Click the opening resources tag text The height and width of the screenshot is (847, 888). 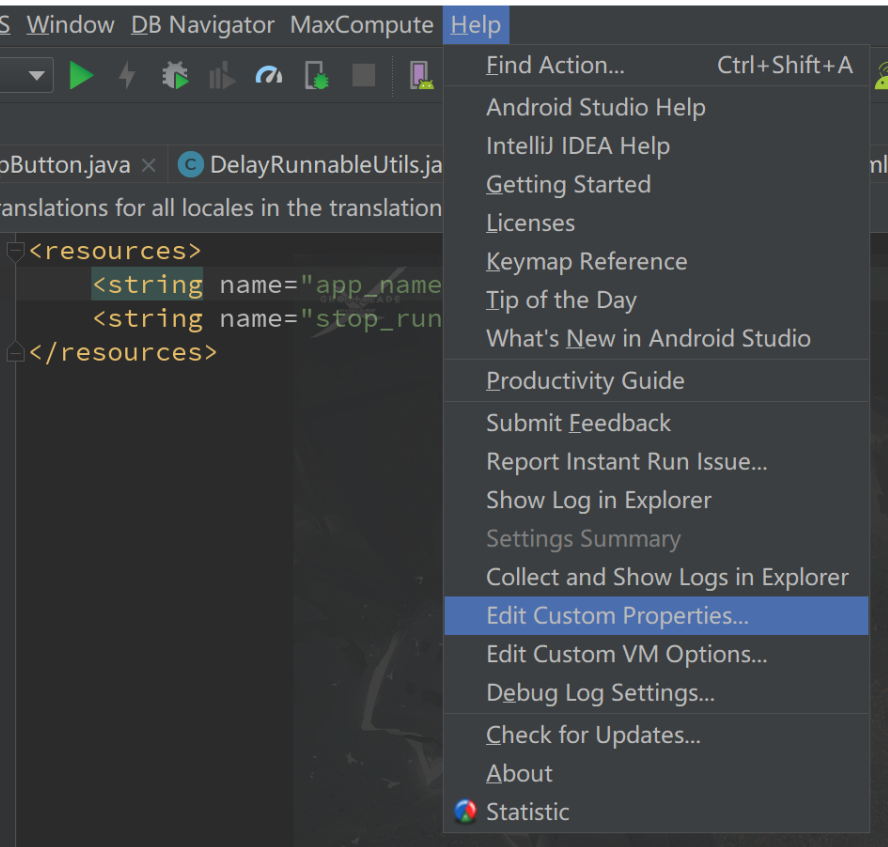115,250
